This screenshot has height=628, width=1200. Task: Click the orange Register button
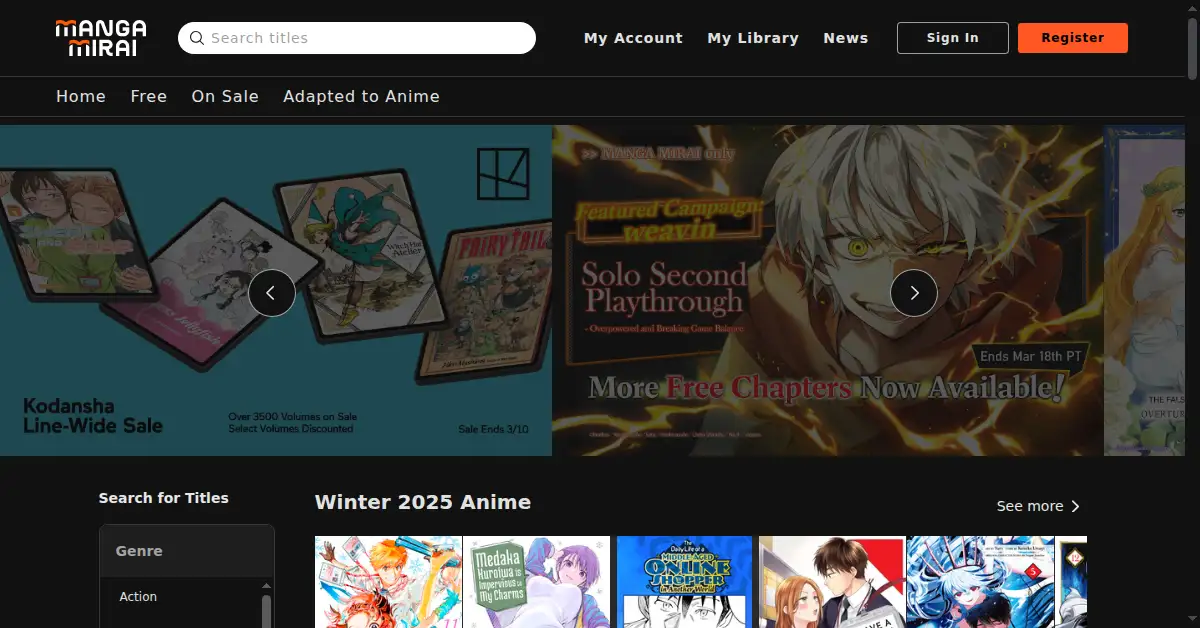pos(1073,38)
